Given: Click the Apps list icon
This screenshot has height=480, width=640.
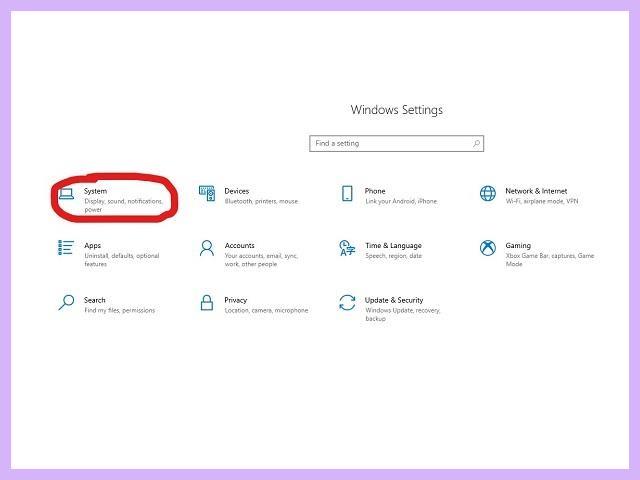Looking at the screenshot, I should click(66, 248).
